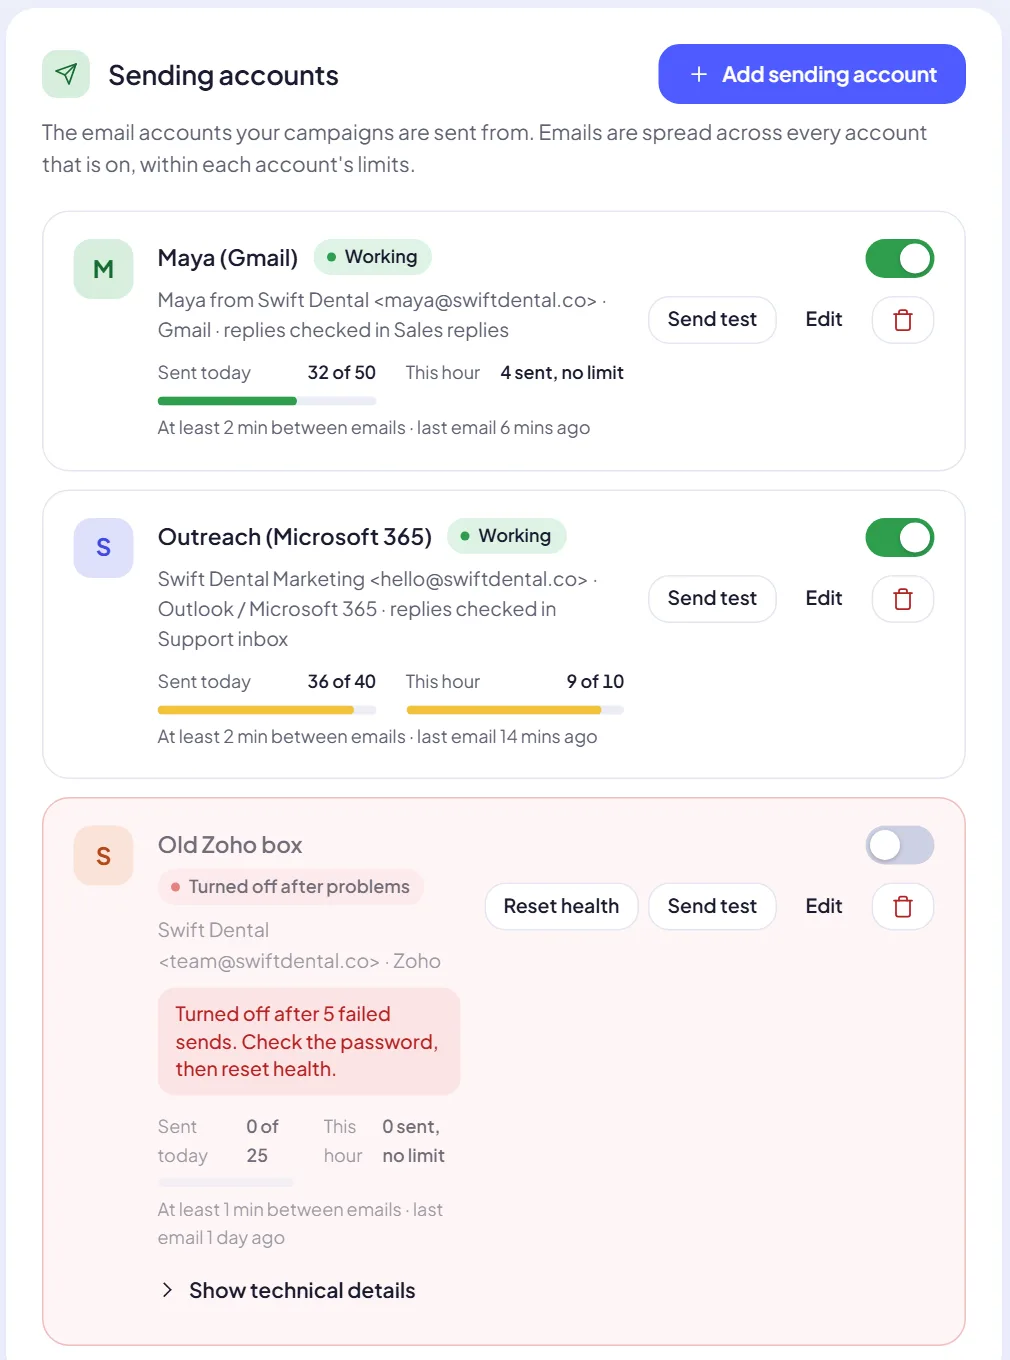Image resolution: width=1010 pixels, height=1360 pixels.
Task: Click the Old Zoho box avatar S
Action: point(103,856)
